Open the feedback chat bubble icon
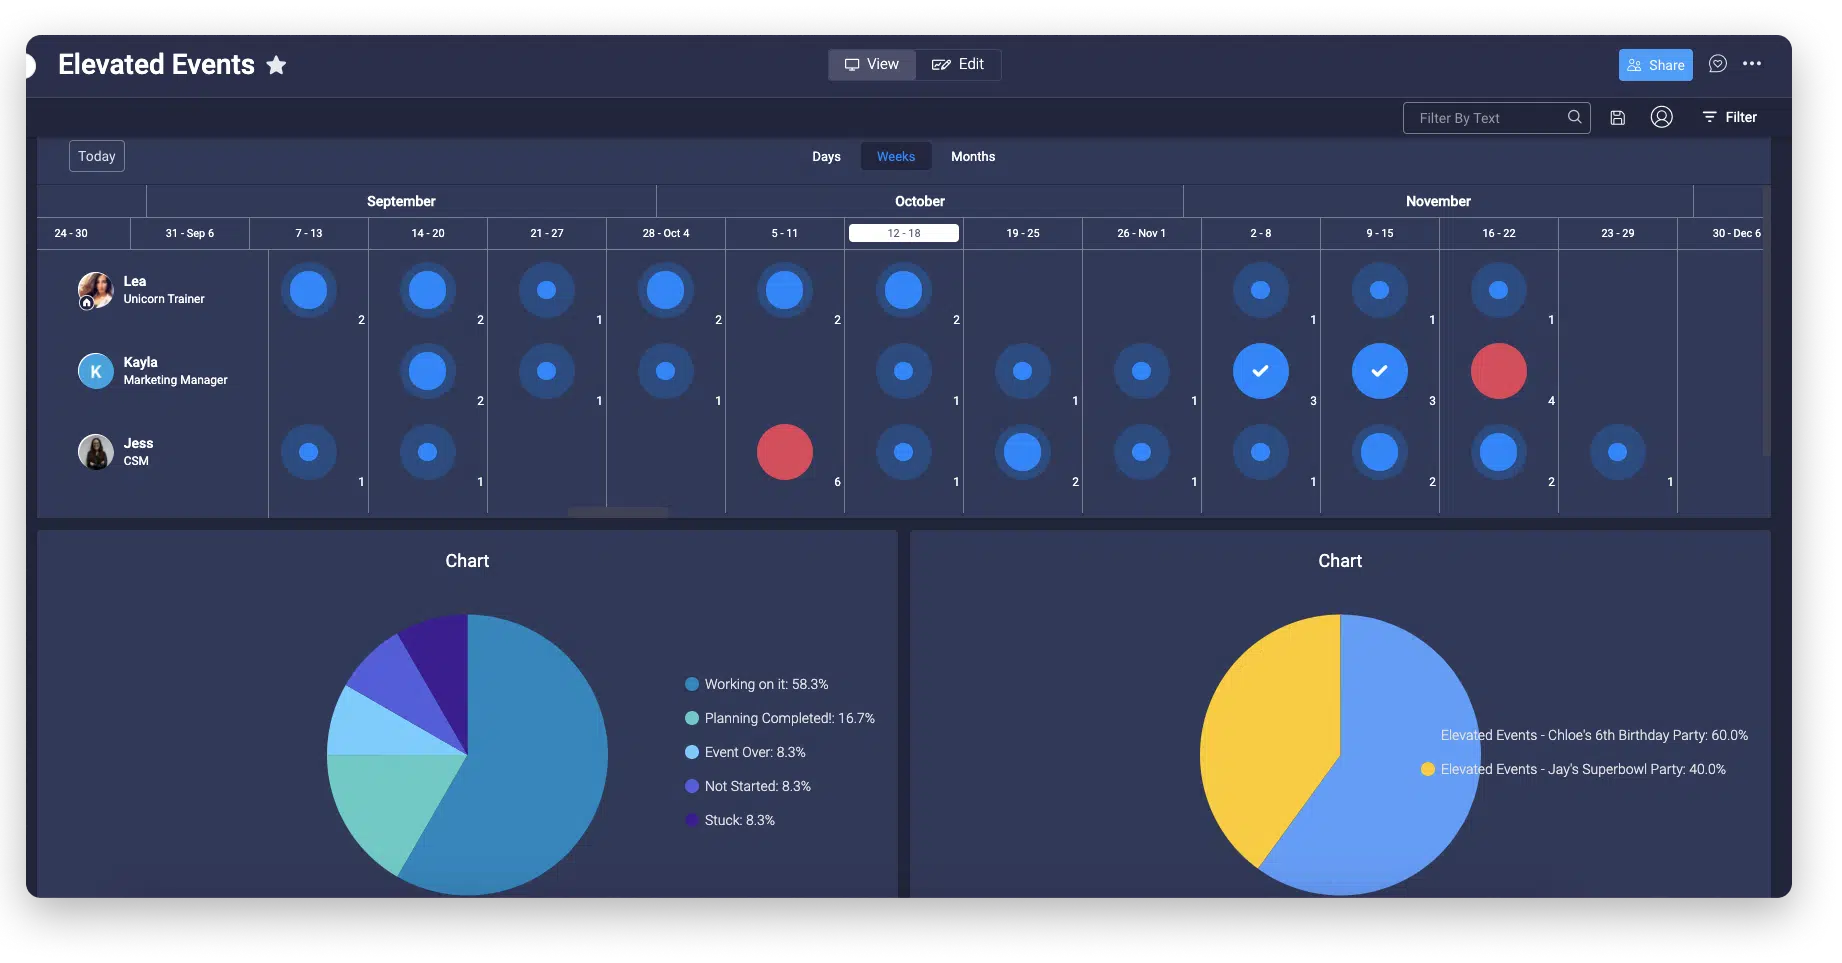1842x963 pixels. click(x=1717, y=64)
